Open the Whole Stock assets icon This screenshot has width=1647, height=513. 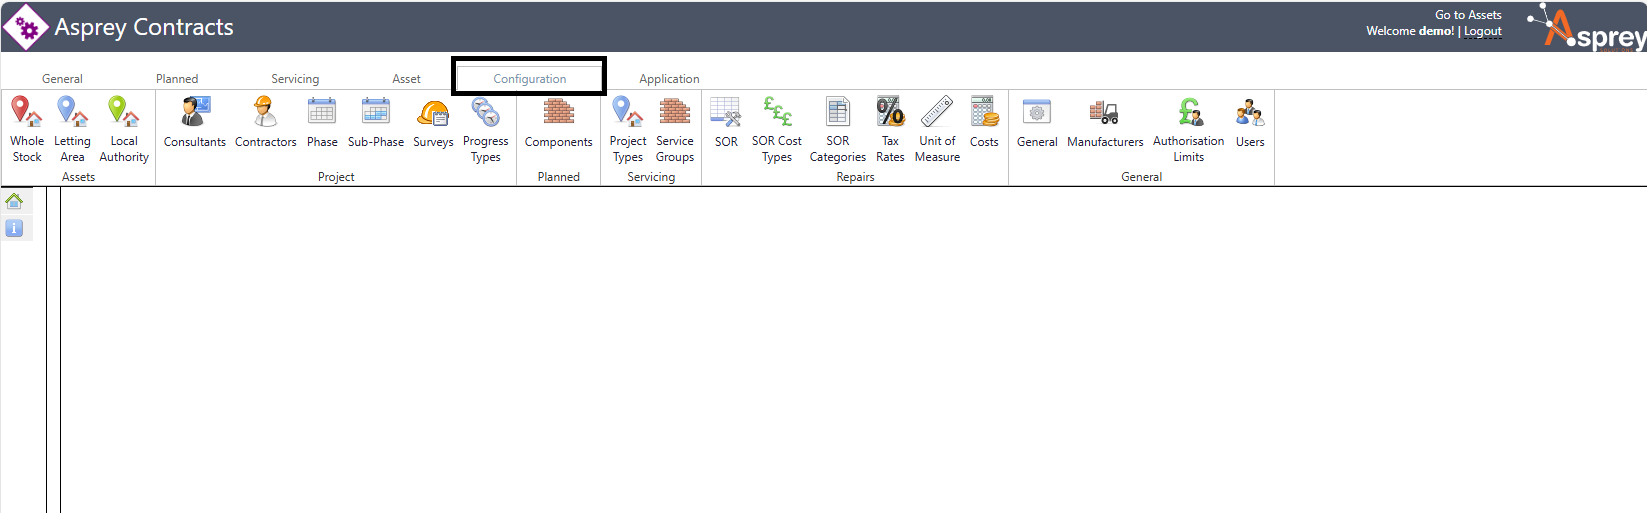(27, 112)
